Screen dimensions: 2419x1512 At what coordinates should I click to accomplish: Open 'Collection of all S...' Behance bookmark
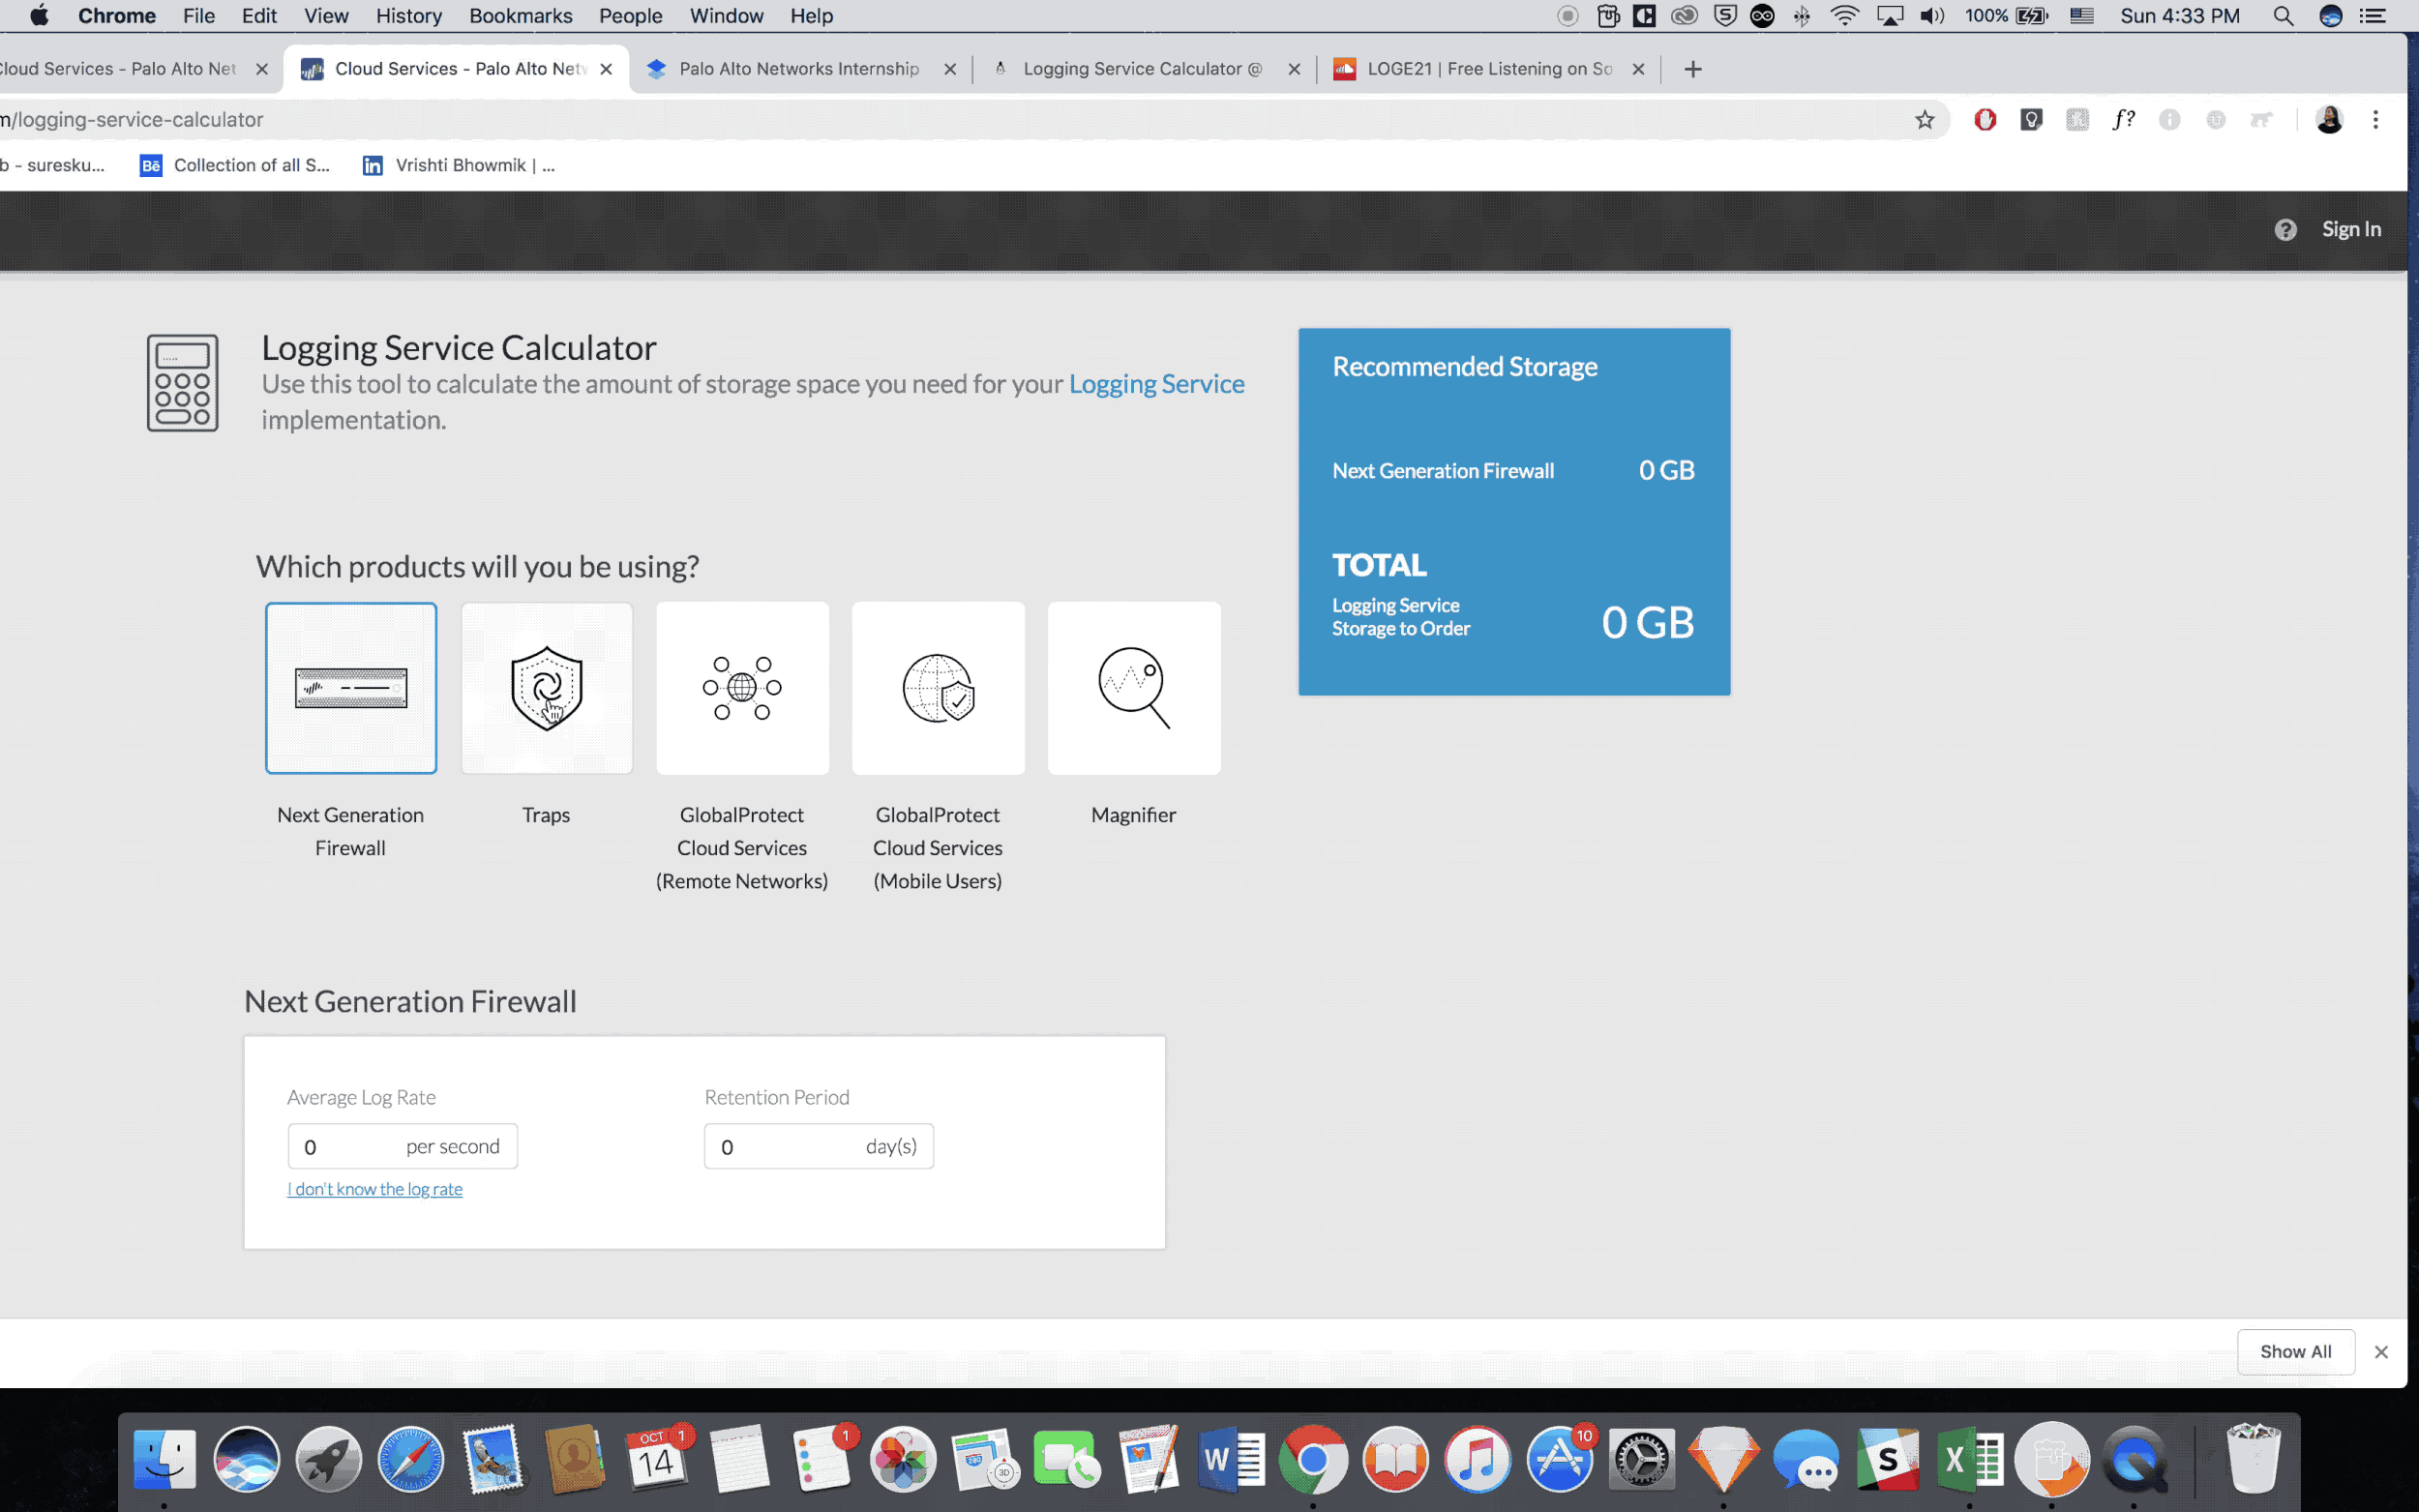point(235,165)
